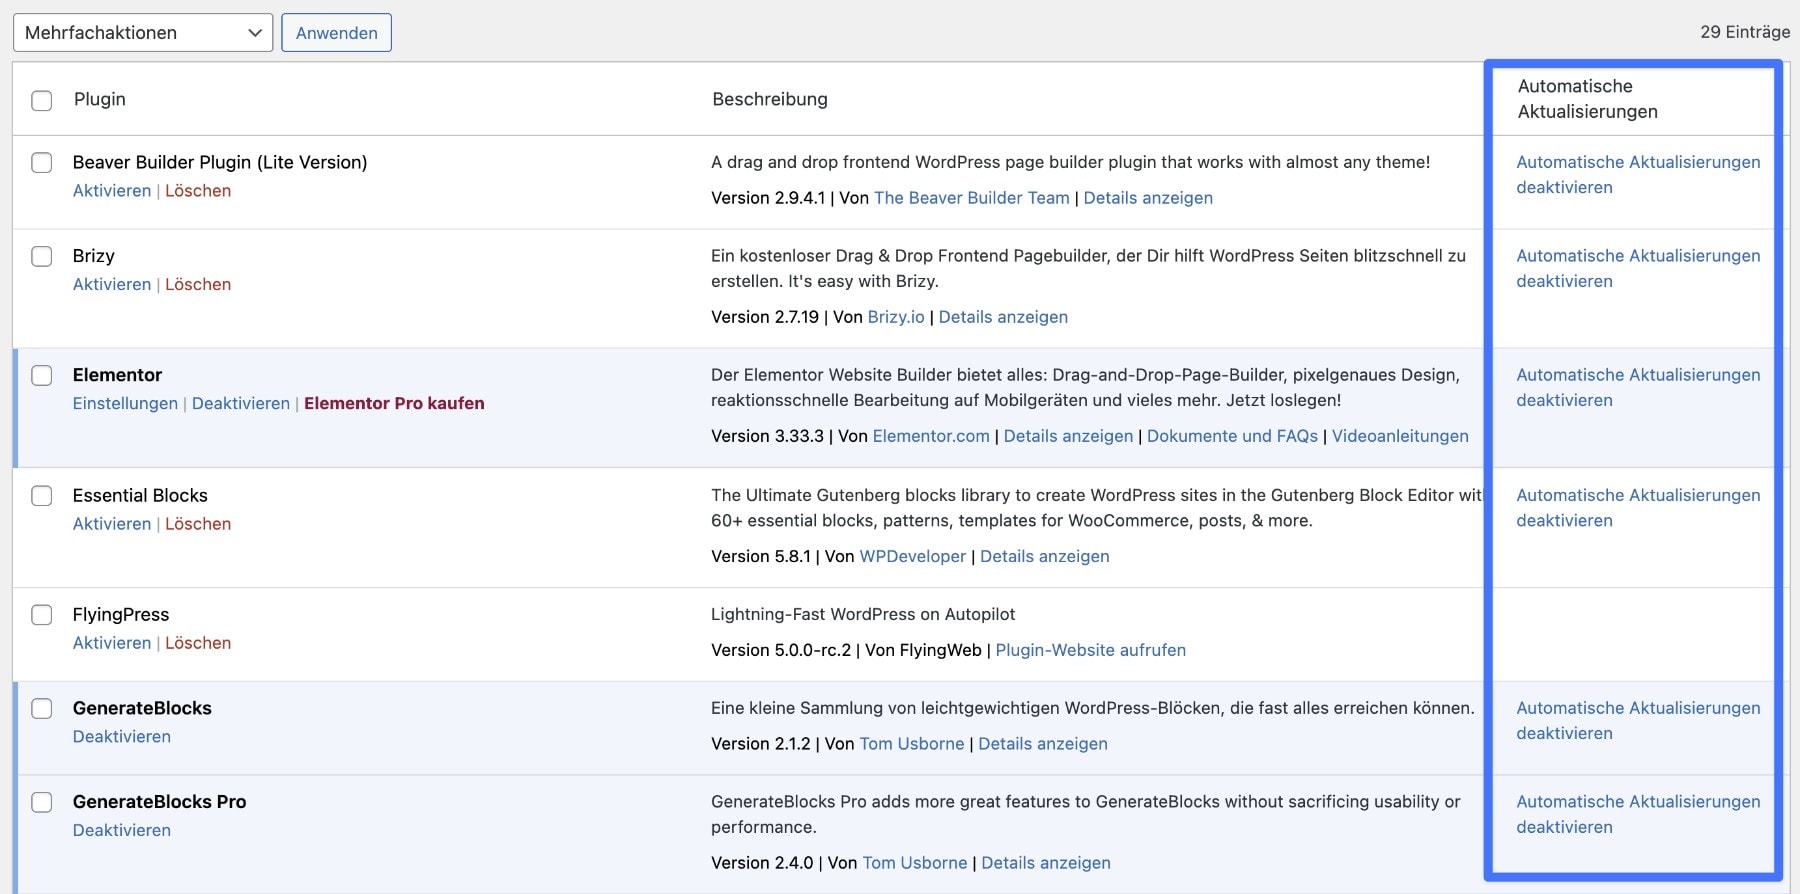Show details for Brizy plugin
This screenshot has height=894, width=1800.
[x=1003, y=317]
